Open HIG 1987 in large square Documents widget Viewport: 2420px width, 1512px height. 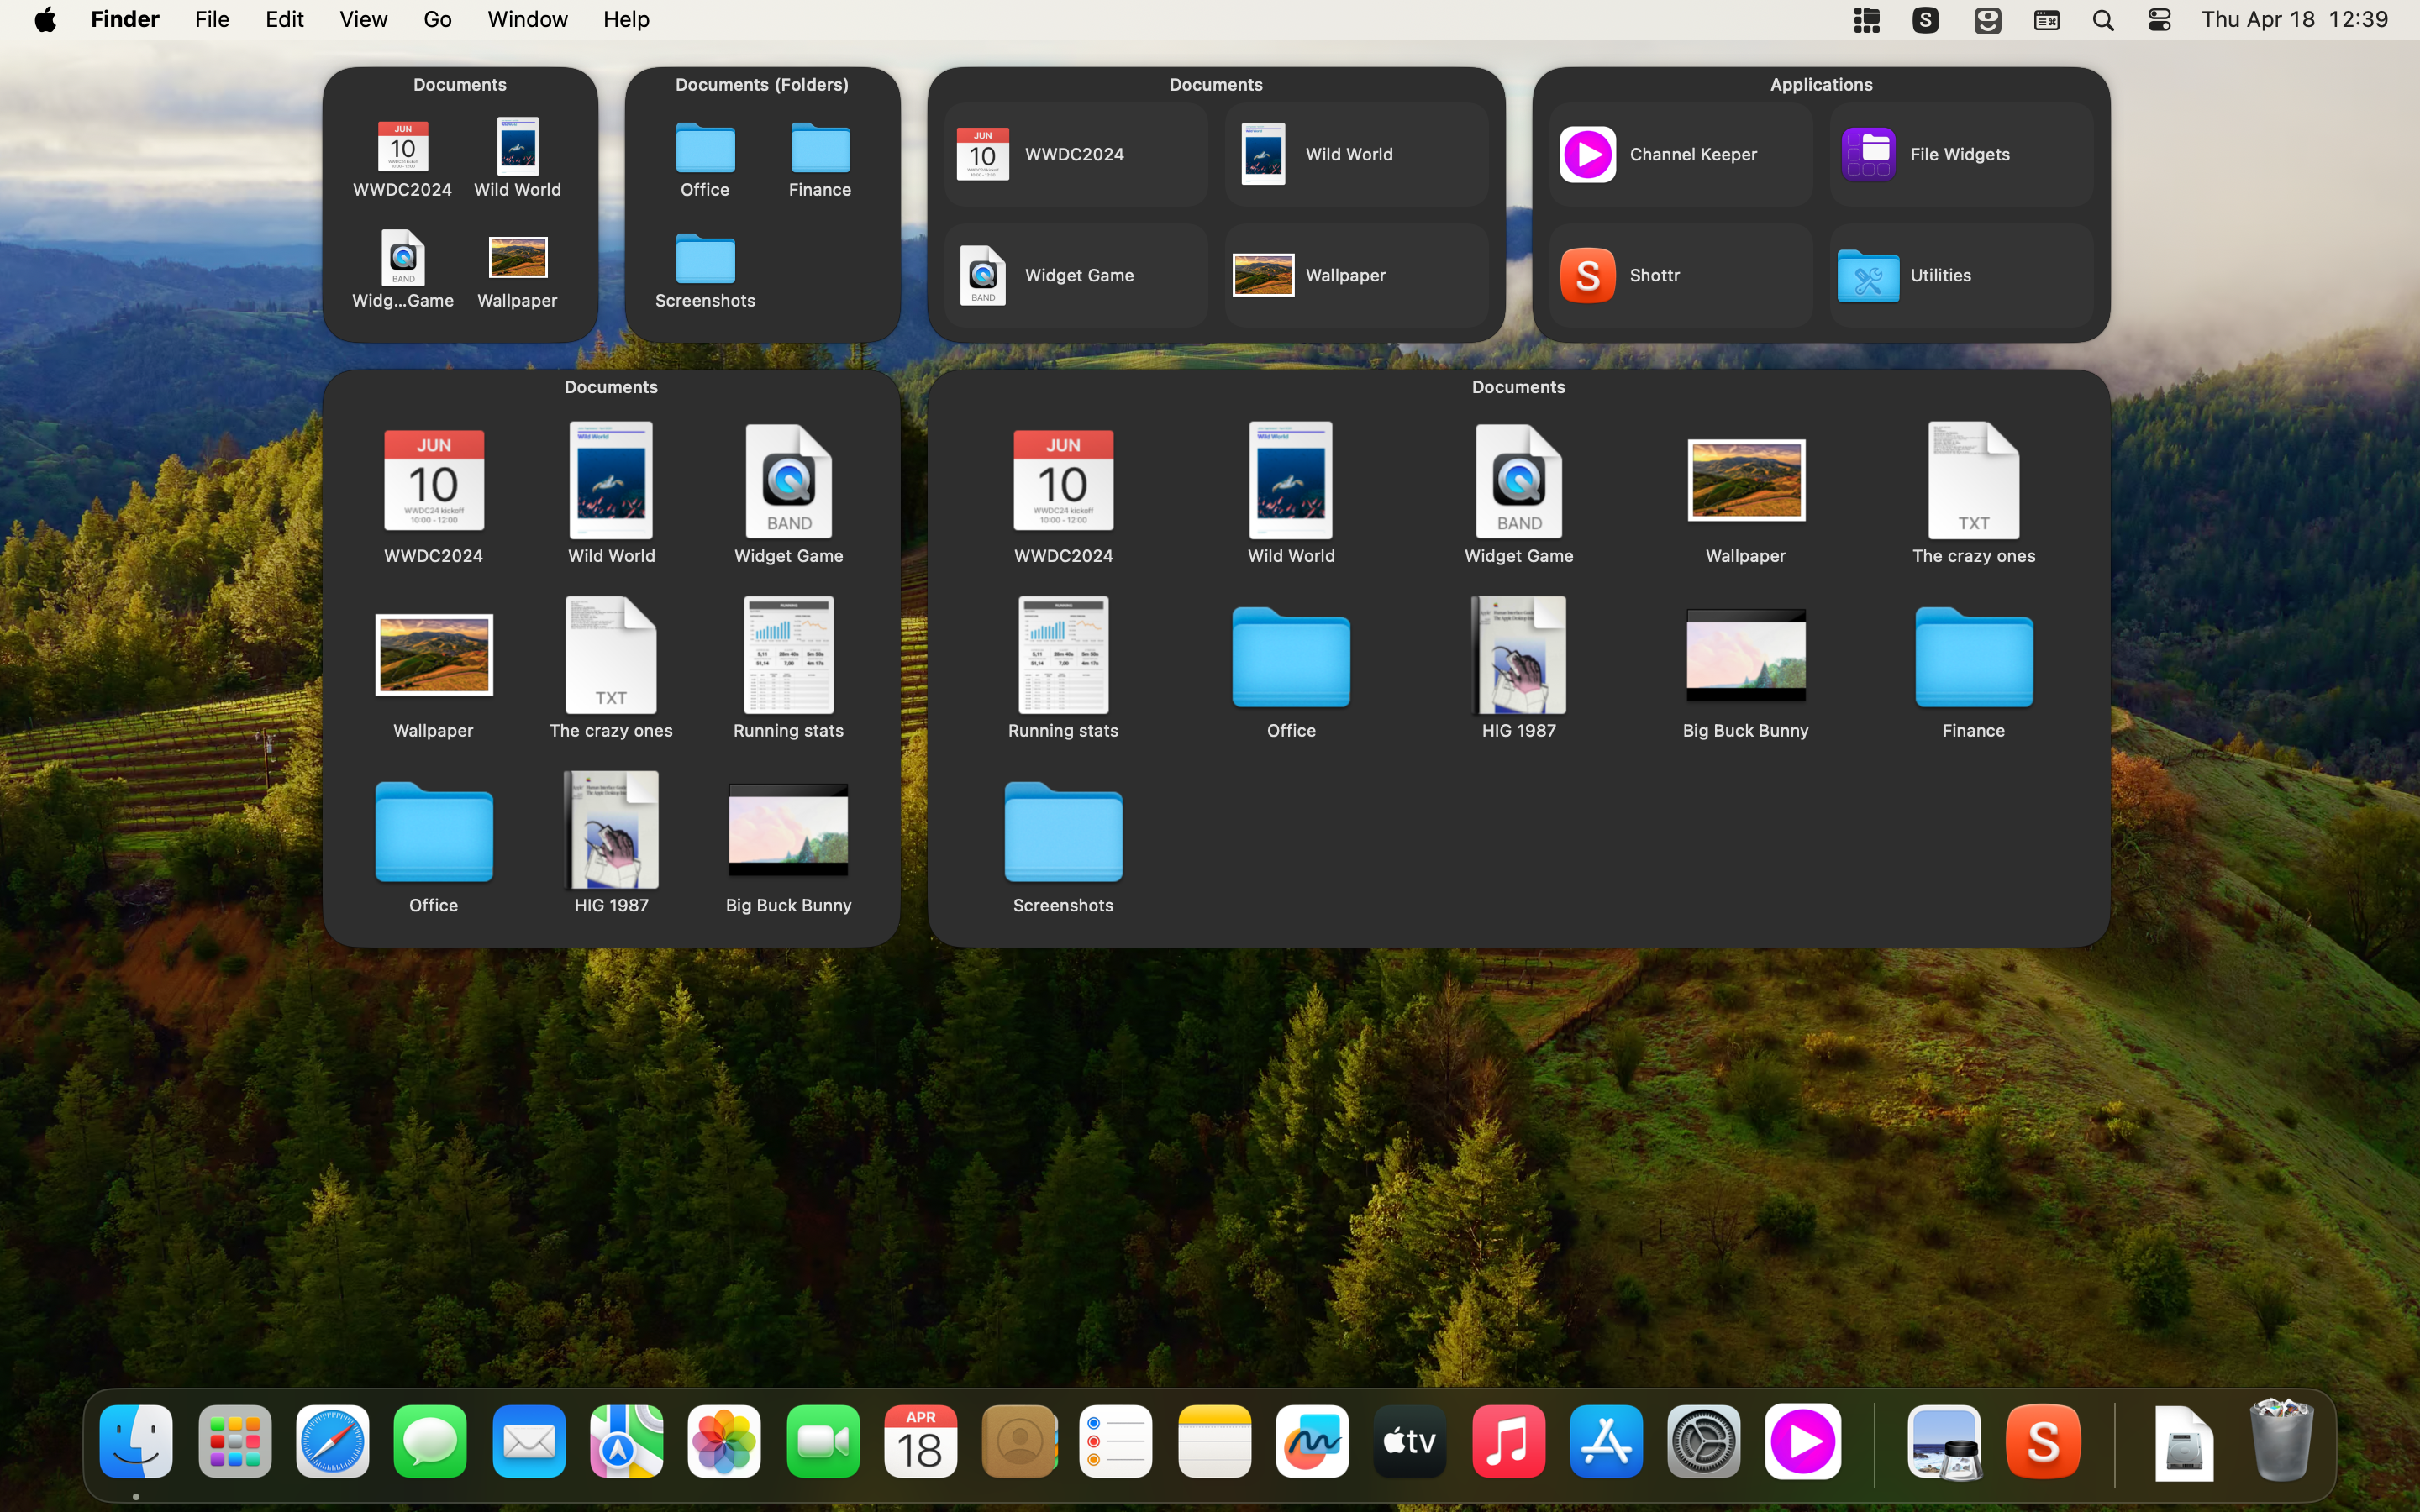point(611,842)
